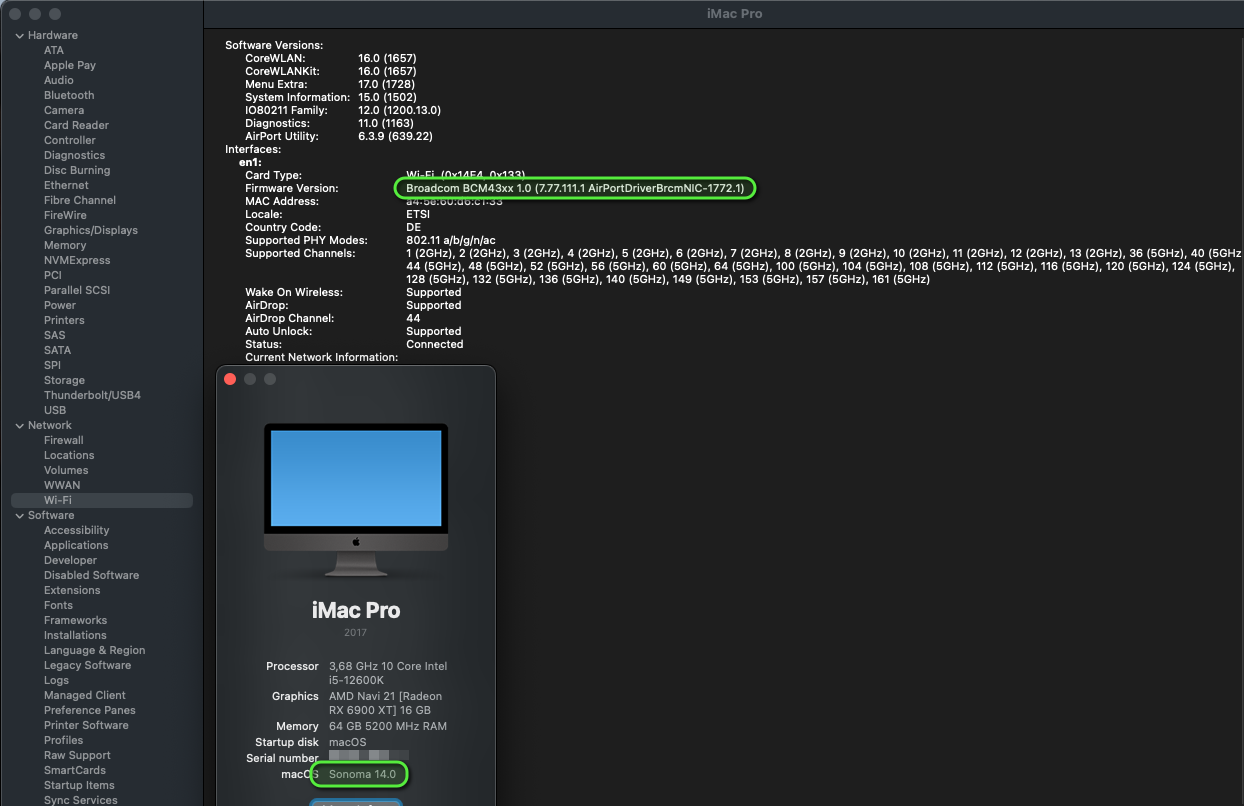Close the About This Mac window
This screenshot has height=806, width=1244.
point(230,379)
